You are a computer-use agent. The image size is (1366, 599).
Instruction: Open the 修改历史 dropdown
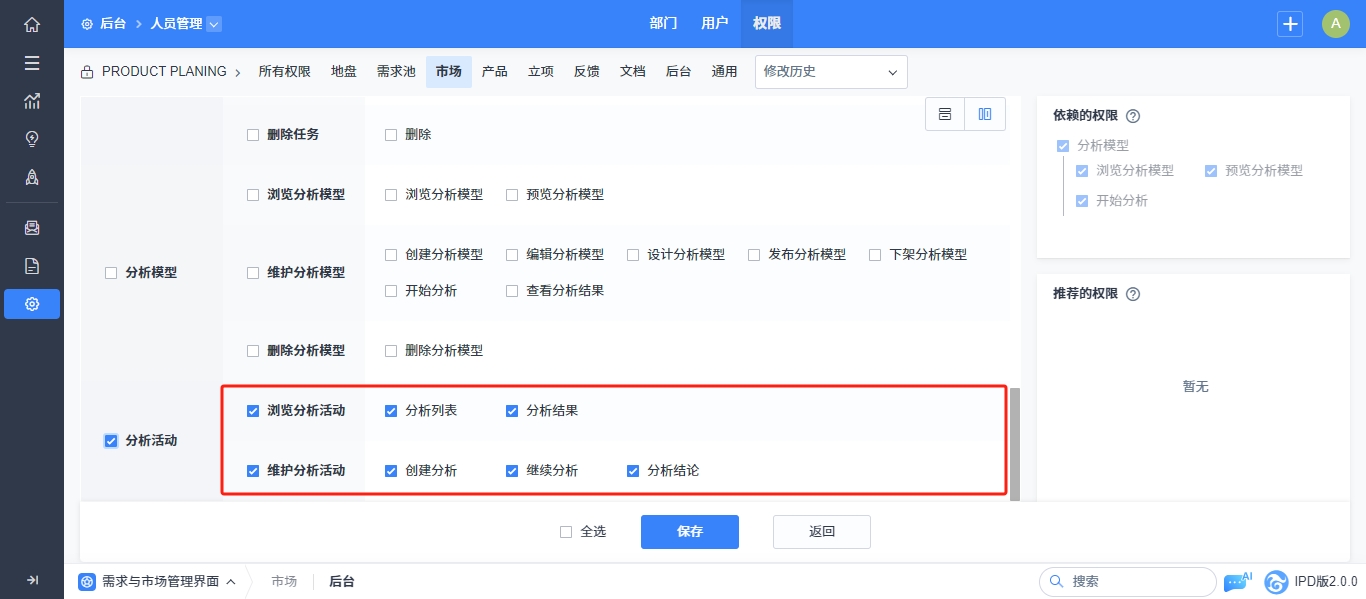coord(830,72)
